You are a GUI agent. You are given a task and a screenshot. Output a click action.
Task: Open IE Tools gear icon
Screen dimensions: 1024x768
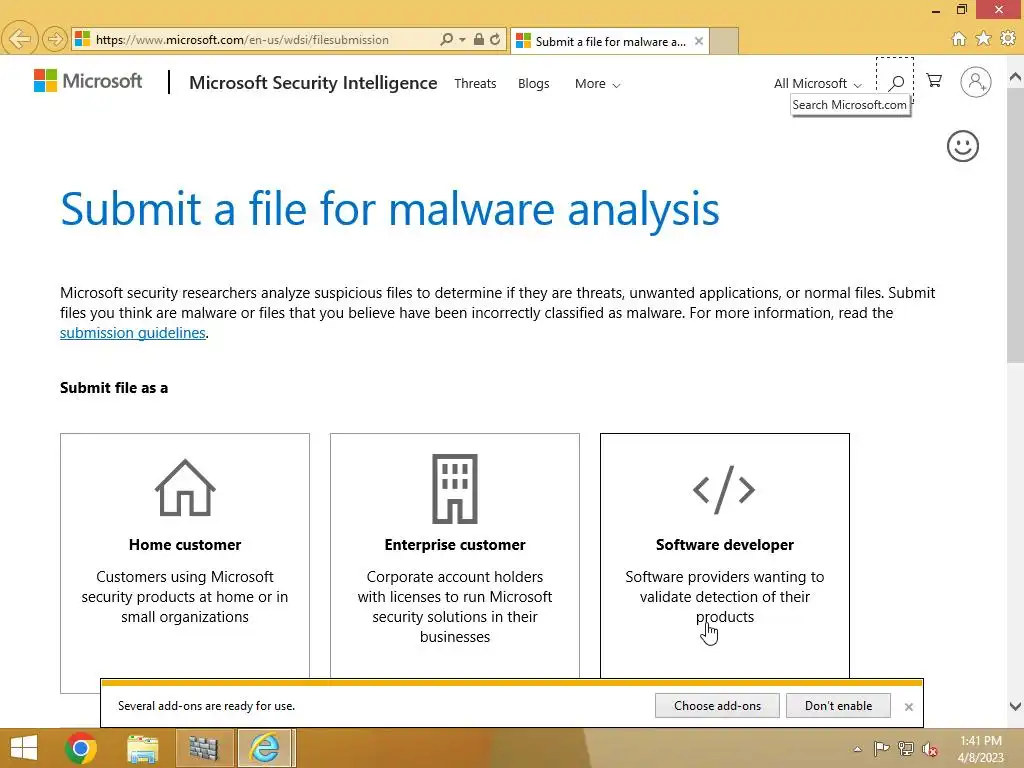pyautogui.click(x=1008, y=39)
